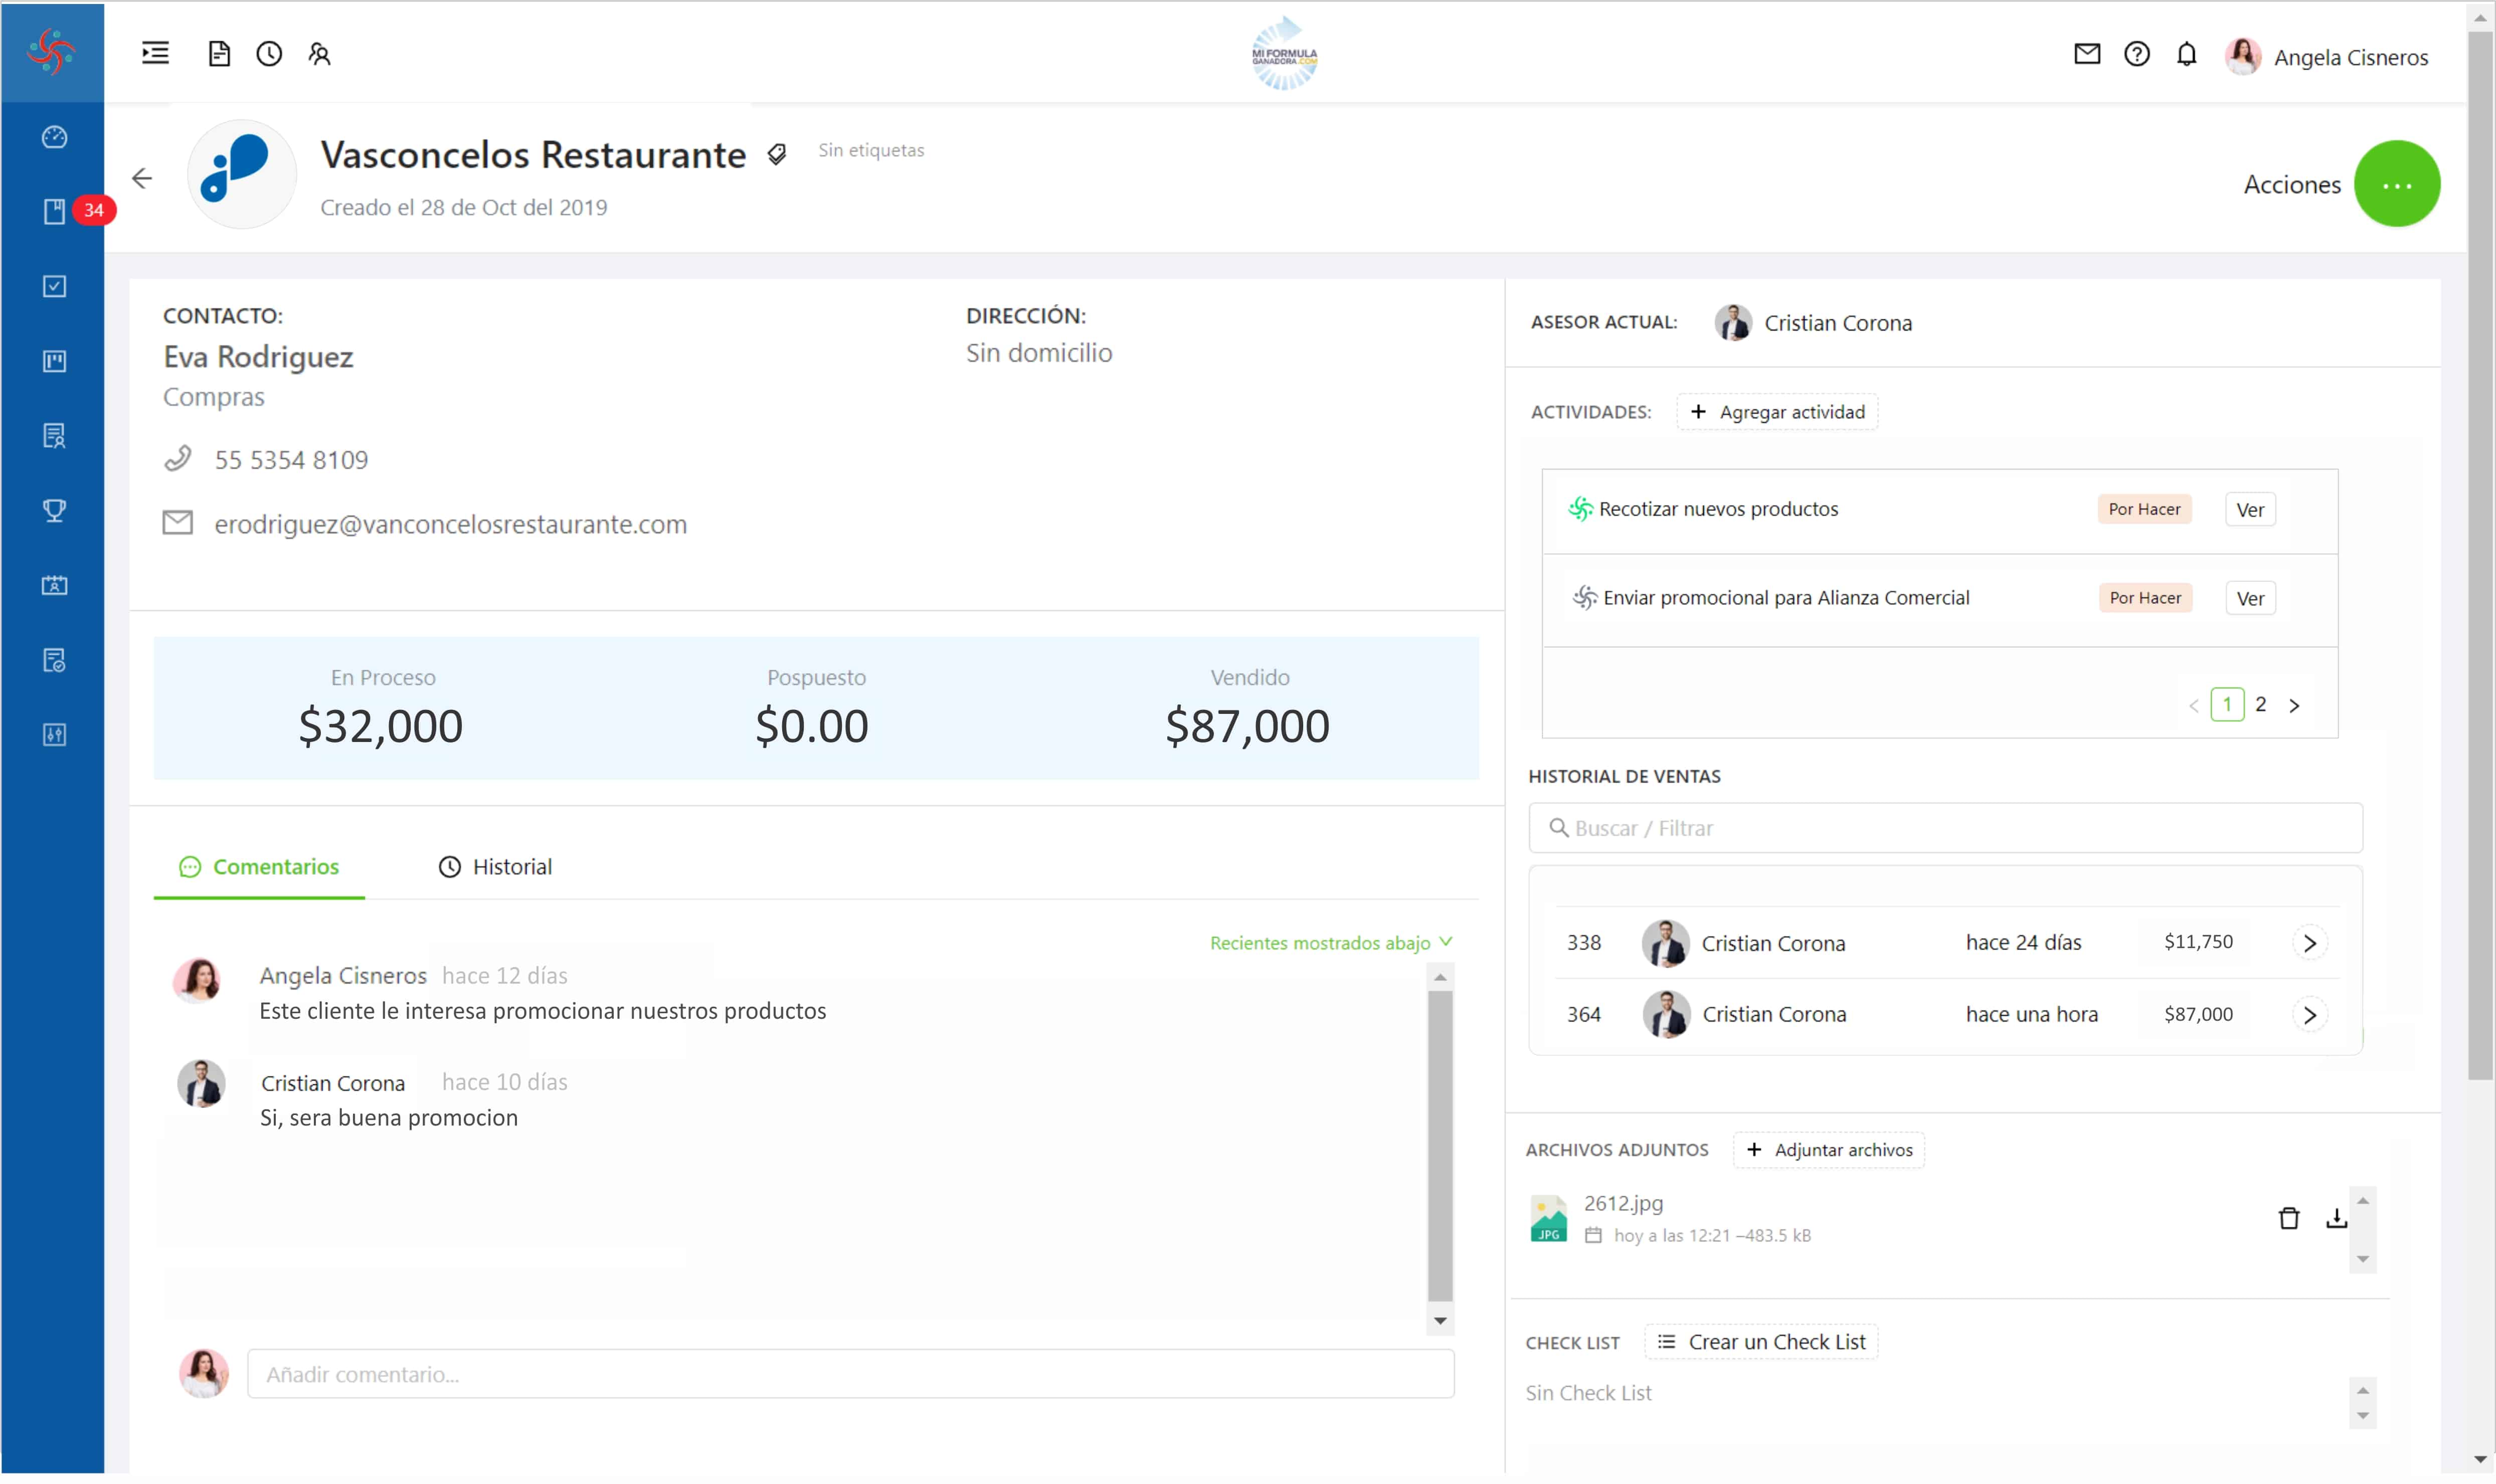The height and width of the screenshot is (1484, 2496).
Task: Click the comments scrollbar up arrow
Action: pyautogui.click(x=1439, y=978)
